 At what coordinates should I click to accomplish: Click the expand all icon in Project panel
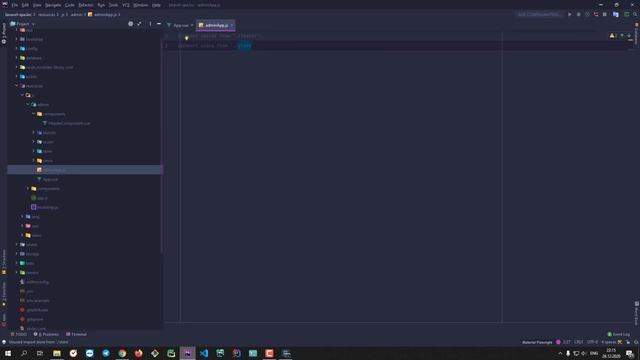click(140, 24)
